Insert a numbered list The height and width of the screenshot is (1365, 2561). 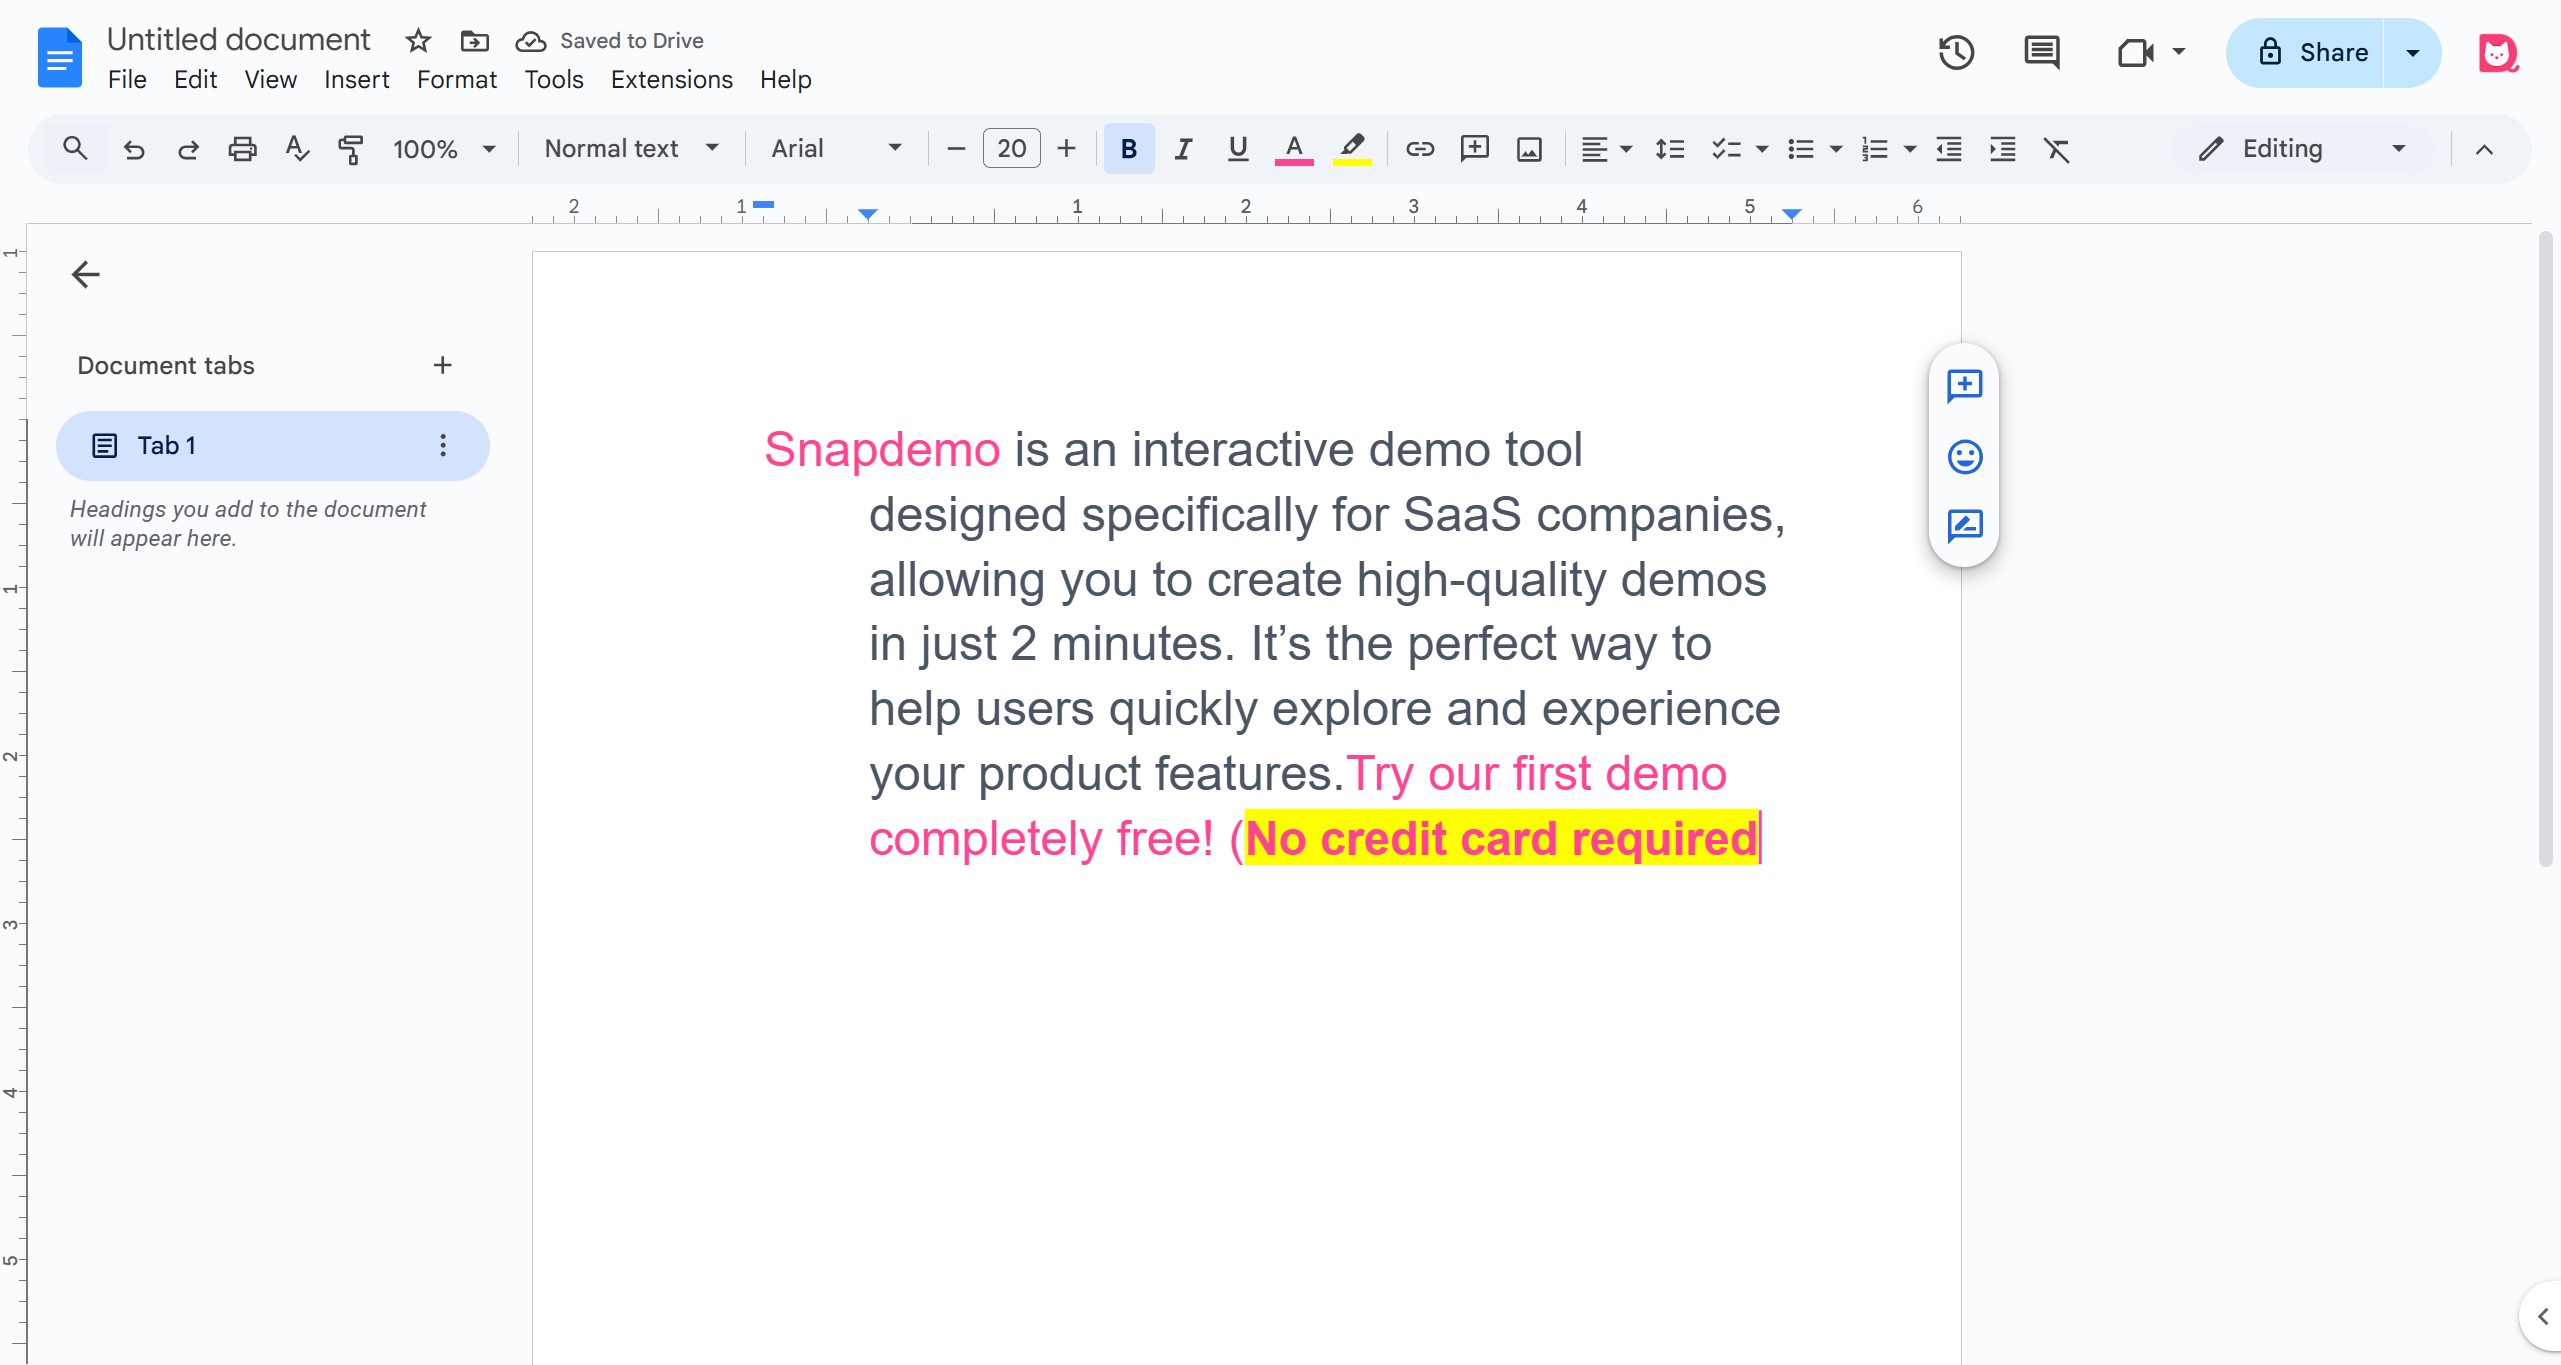pos(1874,149)
